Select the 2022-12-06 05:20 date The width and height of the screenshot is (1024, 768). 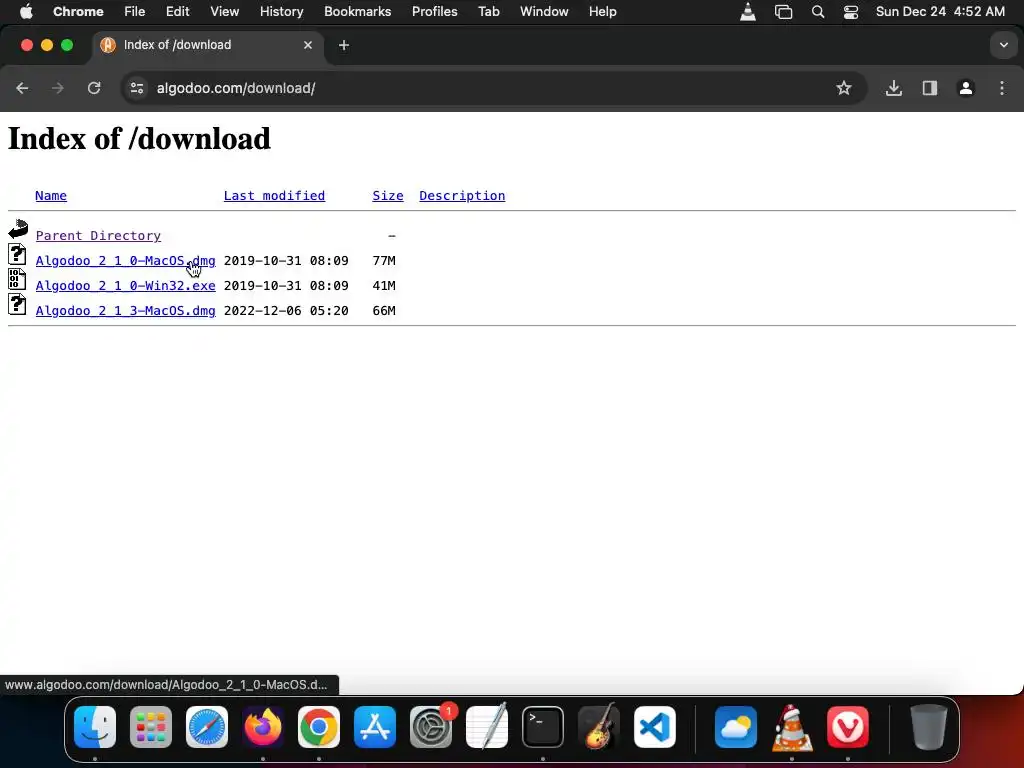(286, 311)
